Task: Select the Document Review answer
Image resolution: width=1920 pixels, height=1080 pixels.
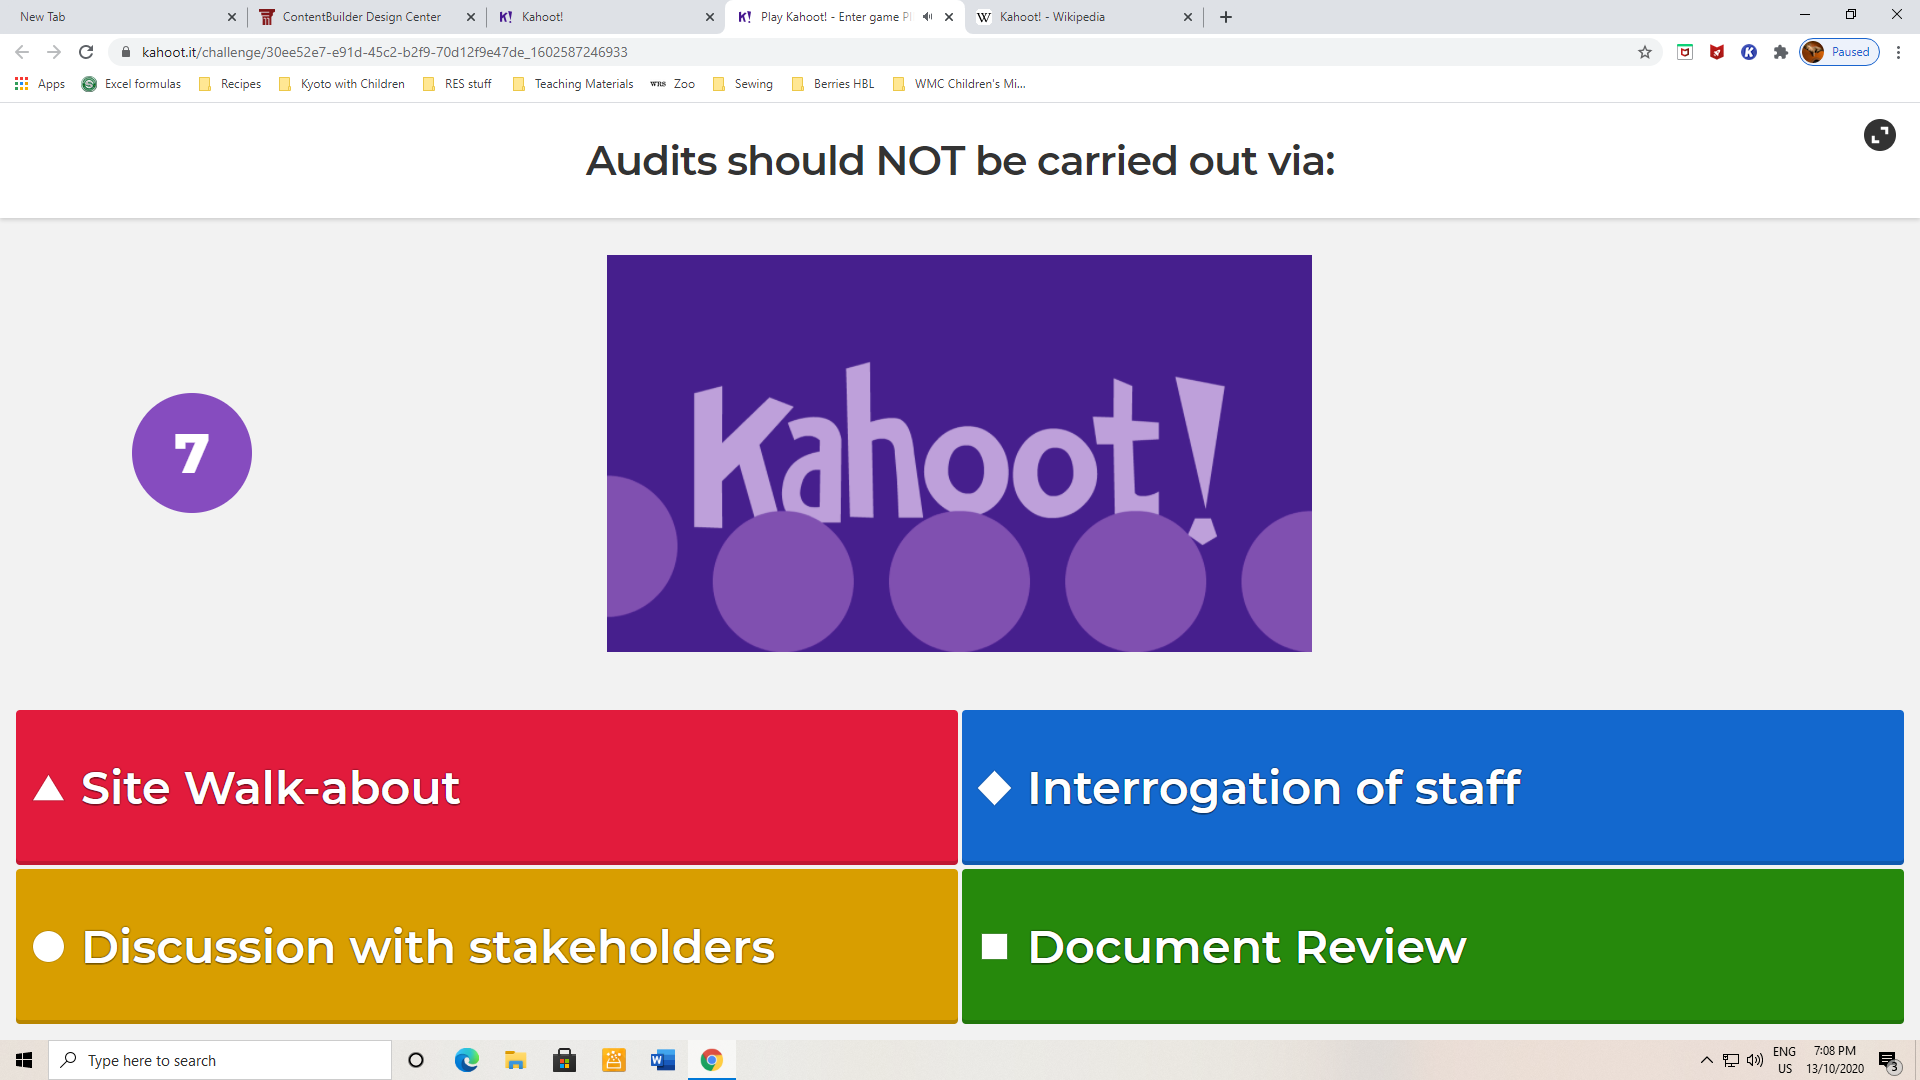Action: (x=1432, y=946)
